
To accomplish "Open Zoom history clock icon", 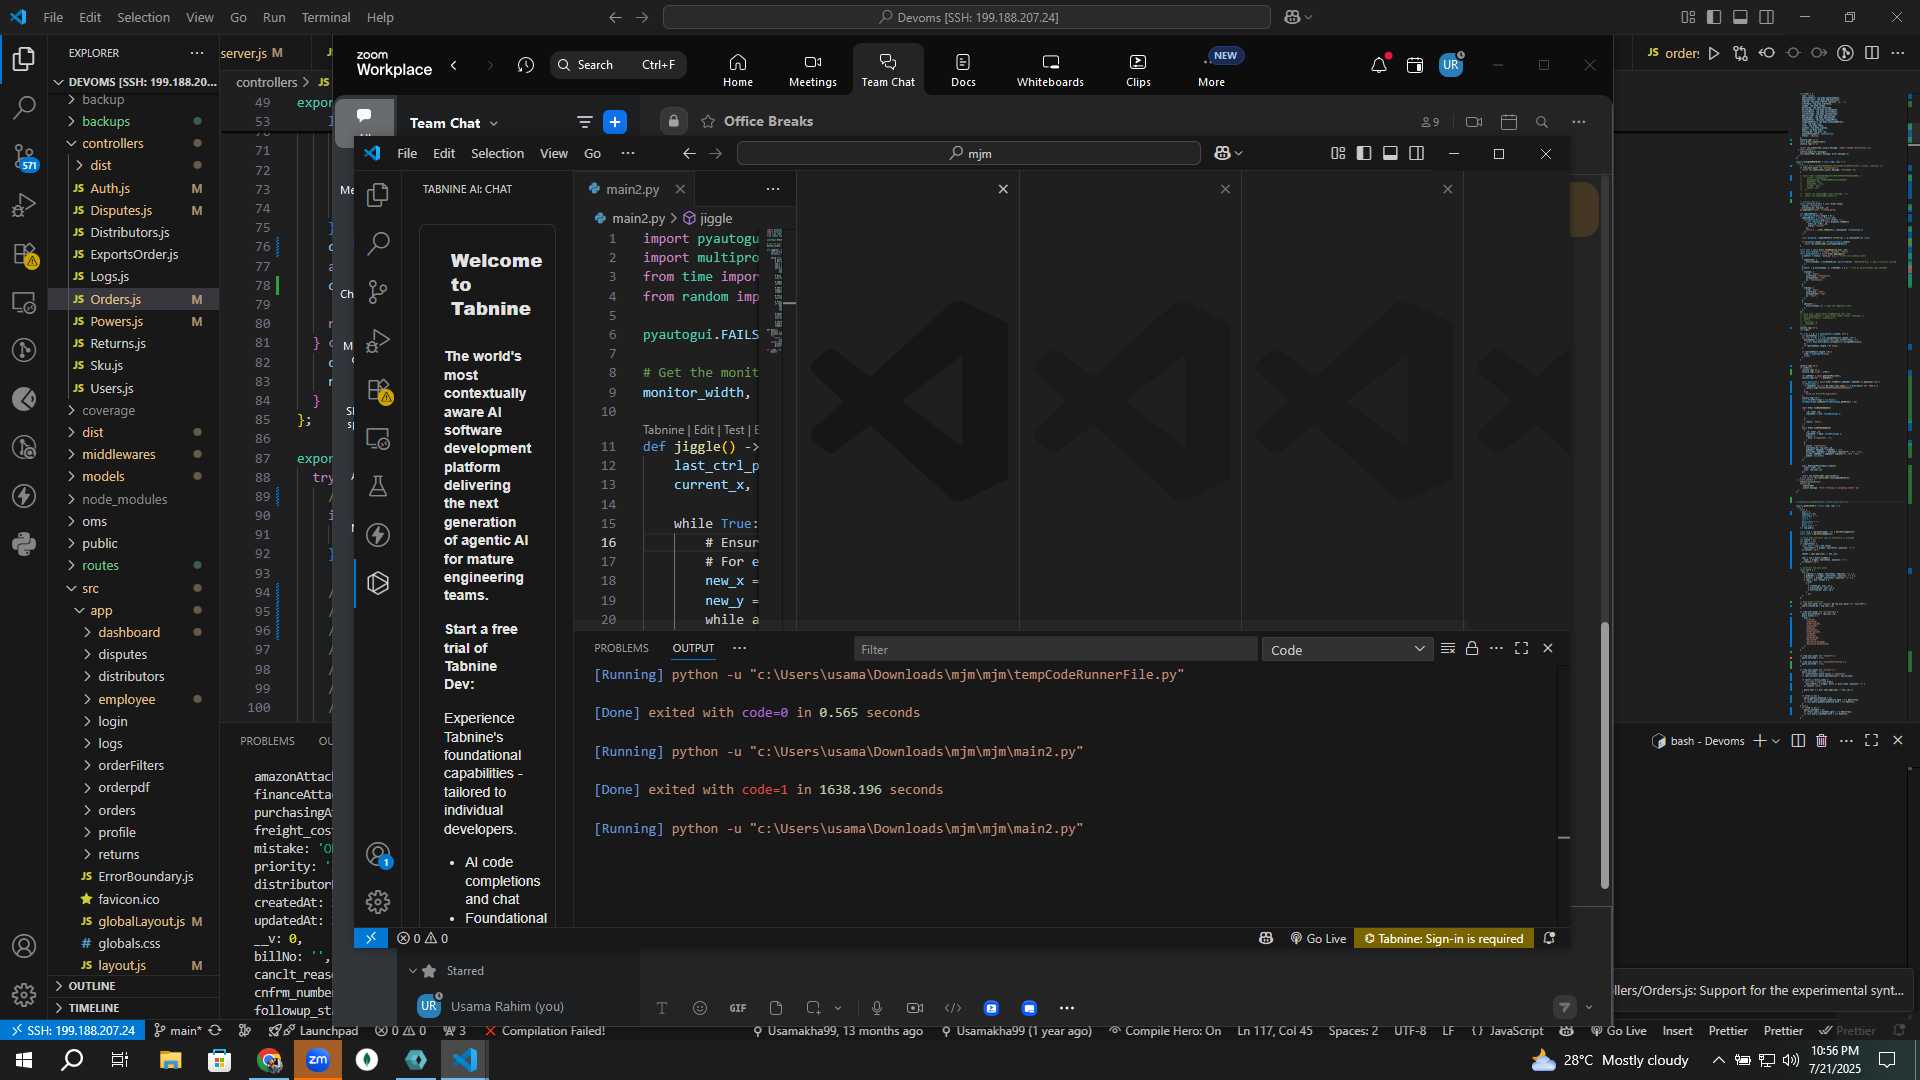I will pos(526,65).
